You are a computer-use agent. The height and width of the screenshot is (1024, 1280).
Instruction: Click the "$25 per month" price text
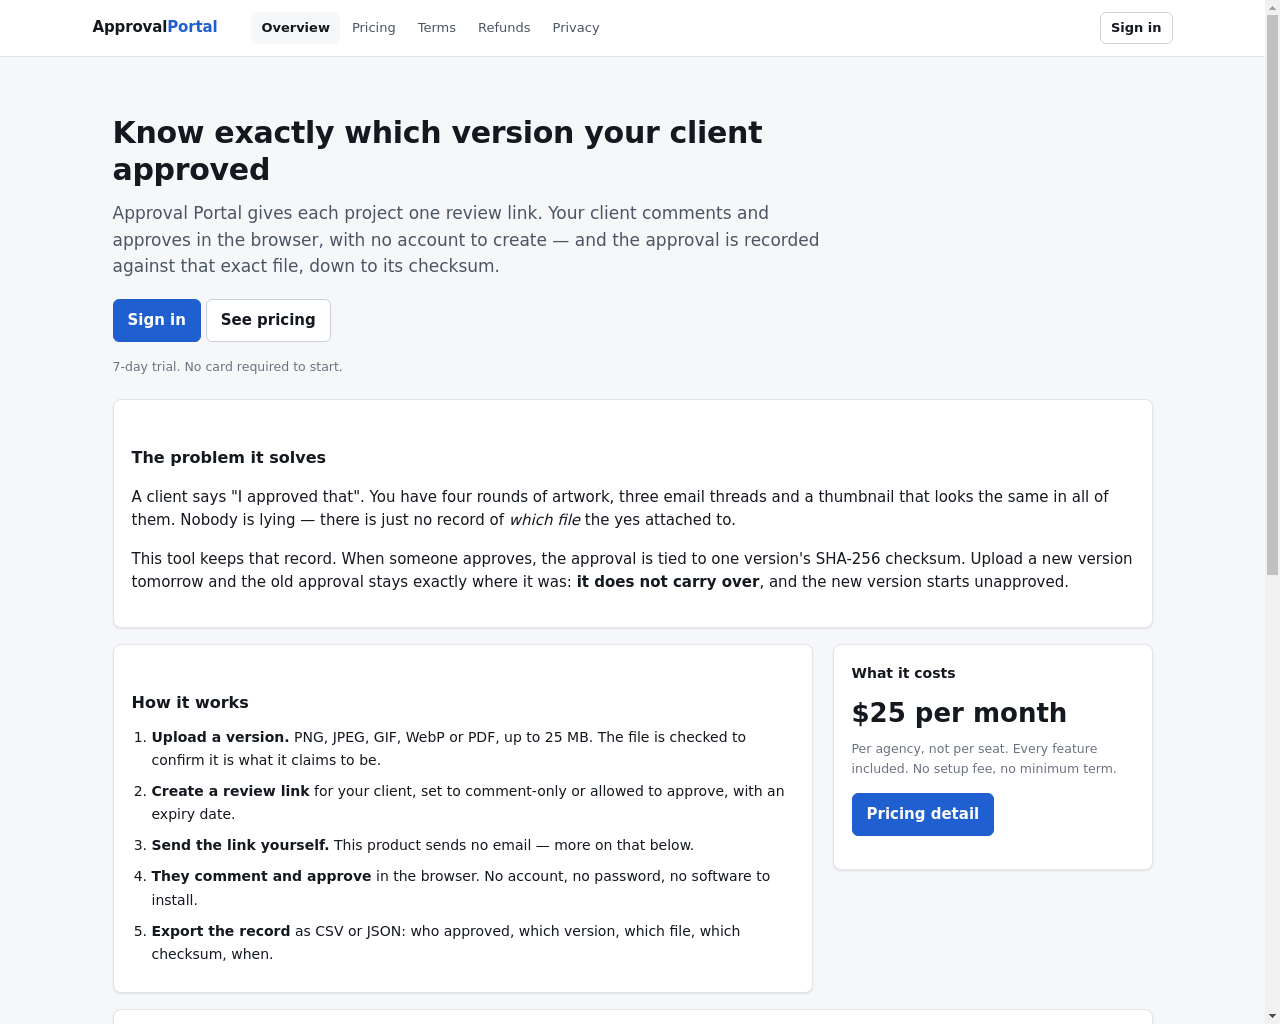pos(959,712)
